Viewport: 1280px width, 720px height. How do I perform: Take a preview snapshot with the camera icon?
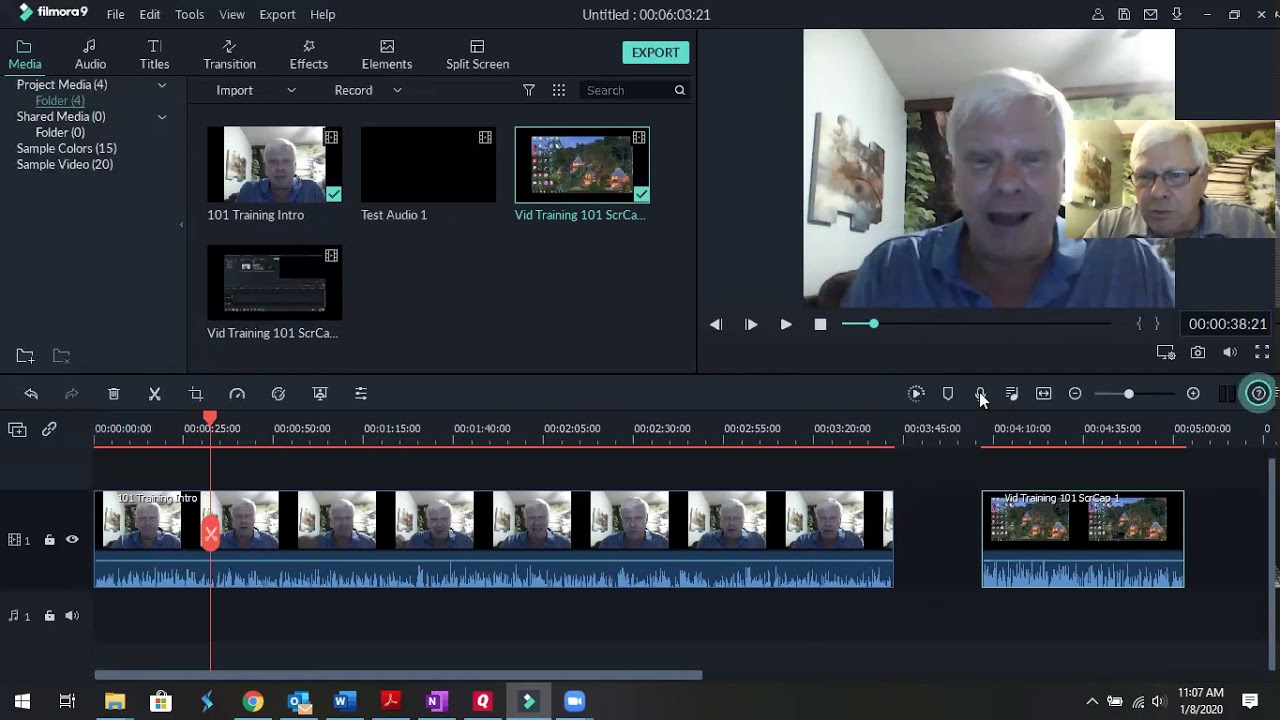pos(1198,352)
